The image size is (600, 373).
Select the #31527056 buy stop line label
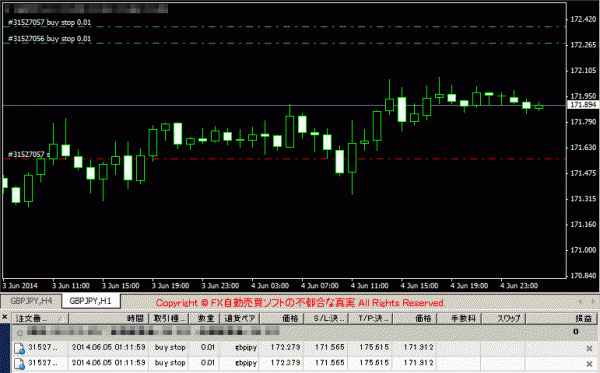[49, 39]
